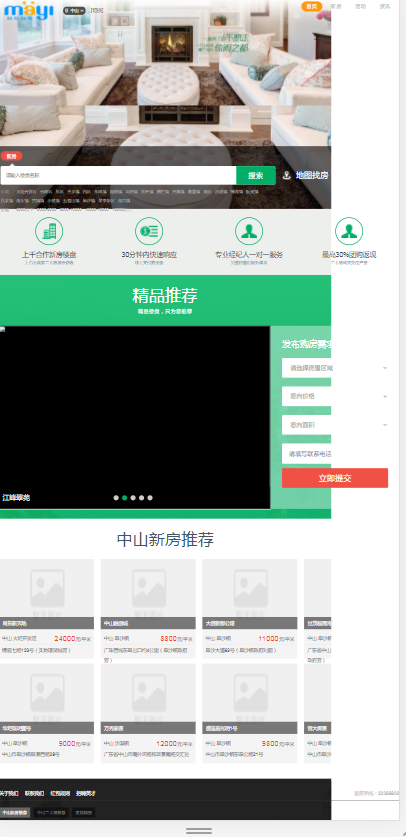Open the black carousel slide image

[135, 417]
